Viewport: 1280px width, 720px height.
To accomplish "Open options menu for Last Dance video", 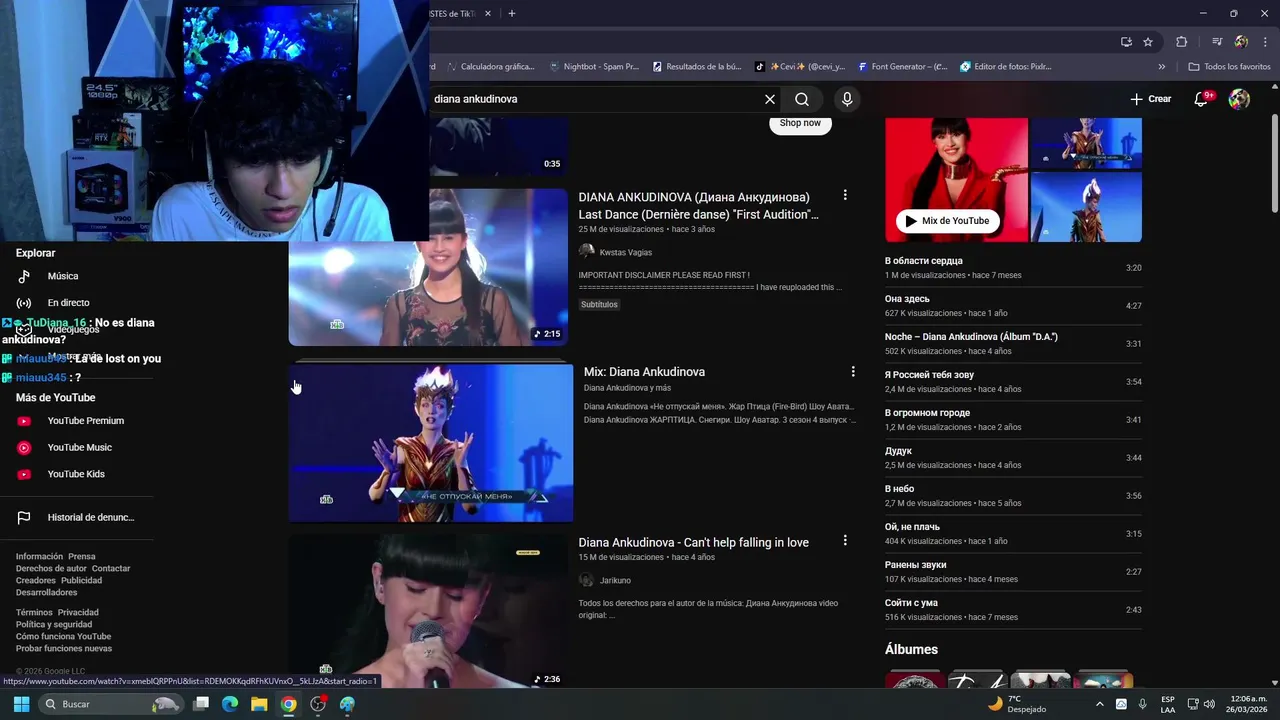I will coord(845,196).
